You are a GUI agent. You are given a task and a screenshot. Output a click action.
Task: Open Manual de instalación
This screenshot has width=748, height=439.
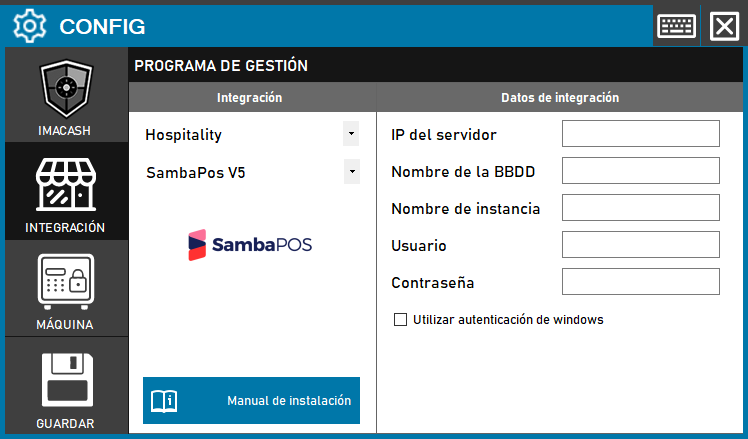[251, 401]
